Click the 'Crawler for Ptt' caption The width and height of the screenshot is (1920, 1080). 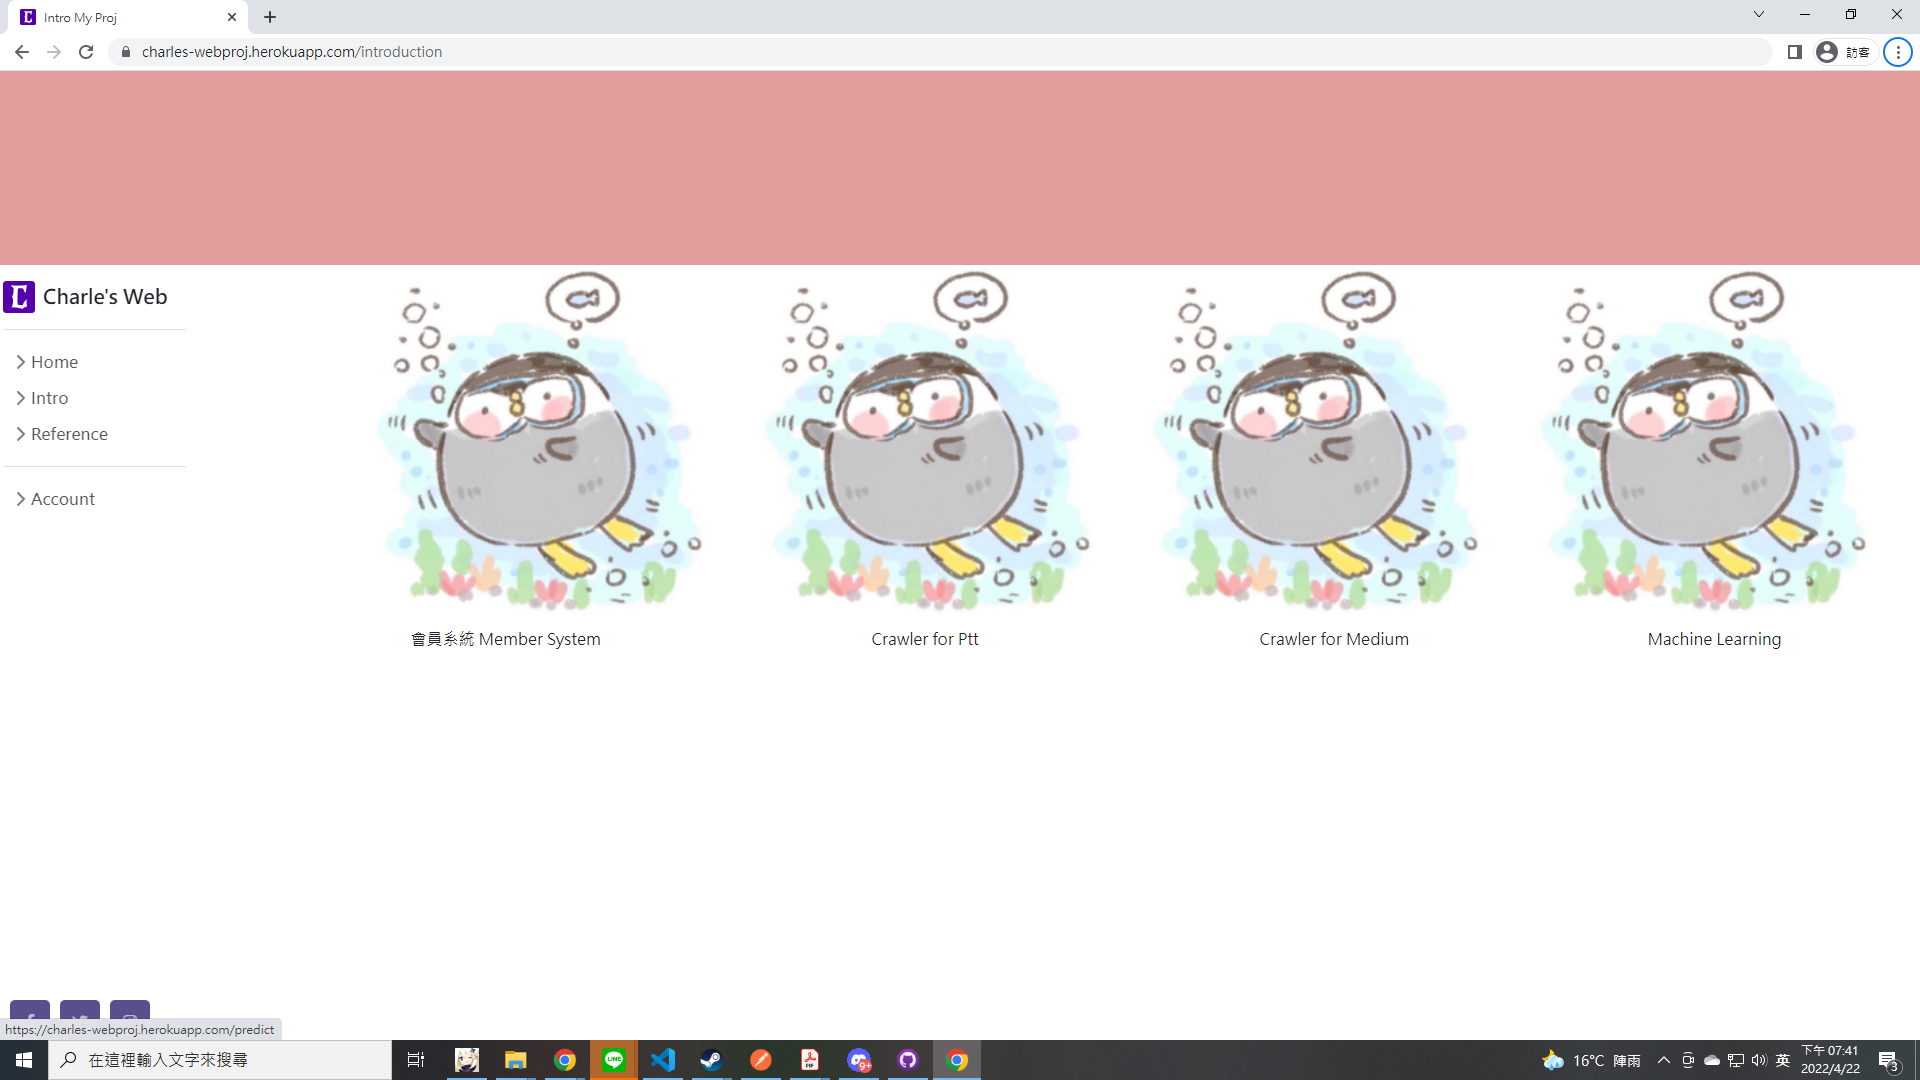pyautogui.click(x=925, y=639)
